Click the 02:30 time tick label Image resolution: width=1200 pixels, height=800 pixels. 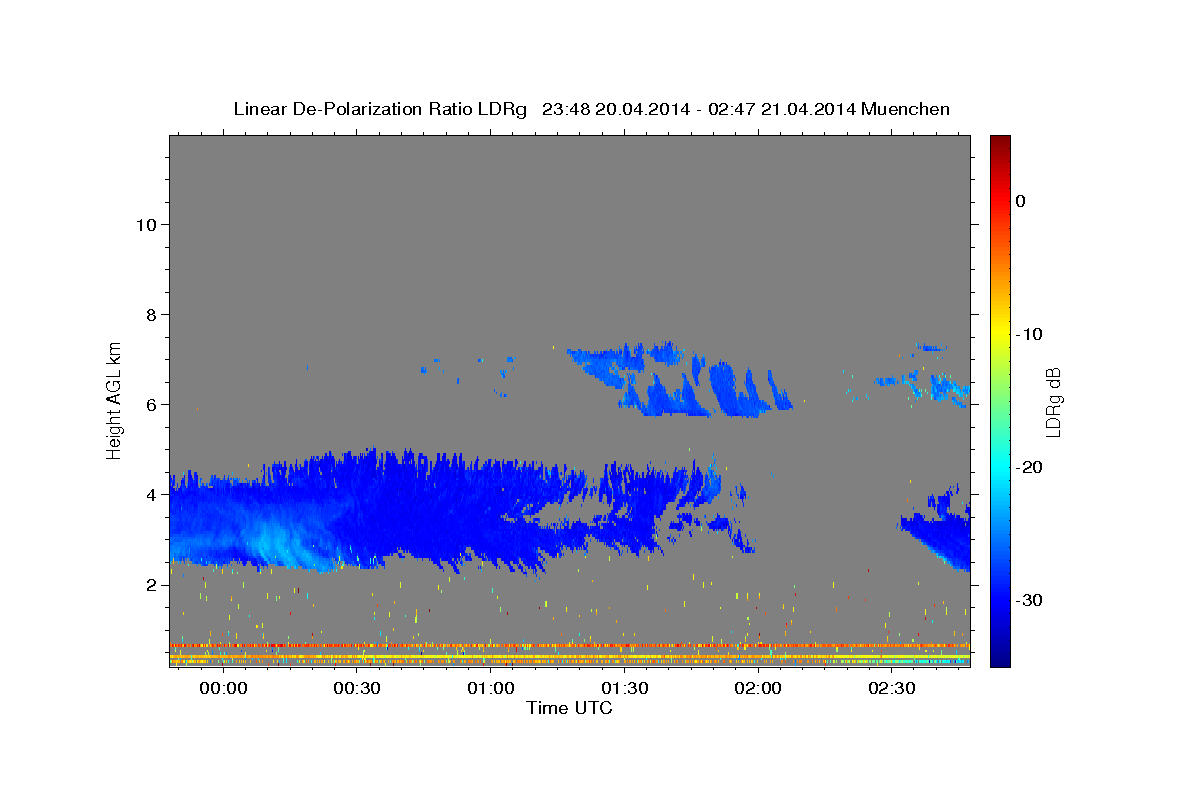[892, 689]
